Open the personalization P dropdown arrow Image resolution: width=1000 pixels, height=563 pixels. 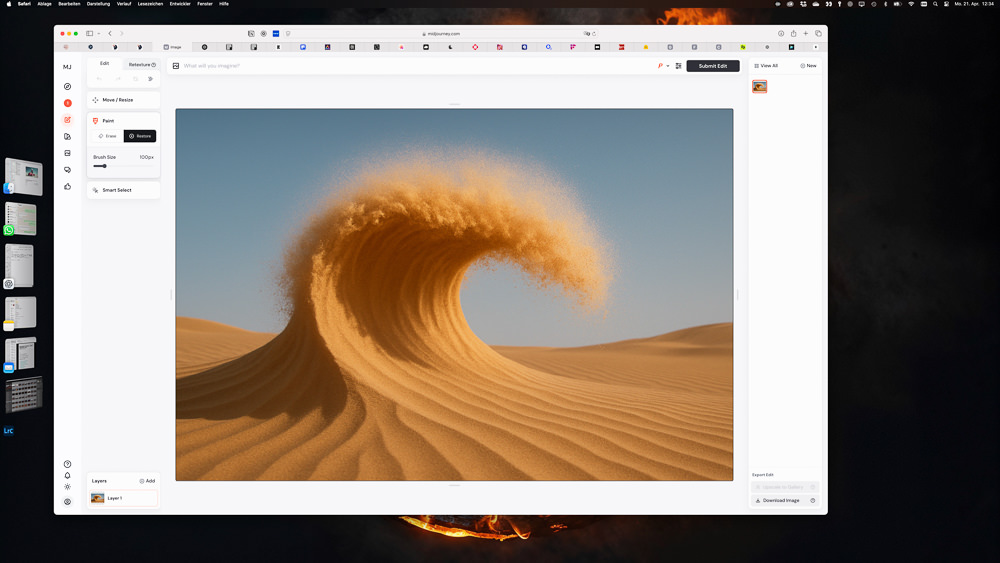pos(668,66)
